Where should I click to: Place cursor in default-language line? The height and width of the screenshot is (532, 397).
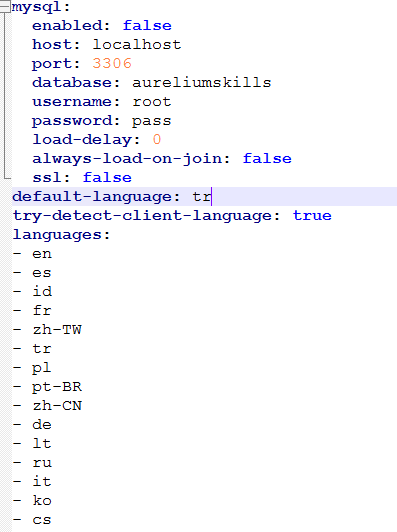(x=204, y=196)
